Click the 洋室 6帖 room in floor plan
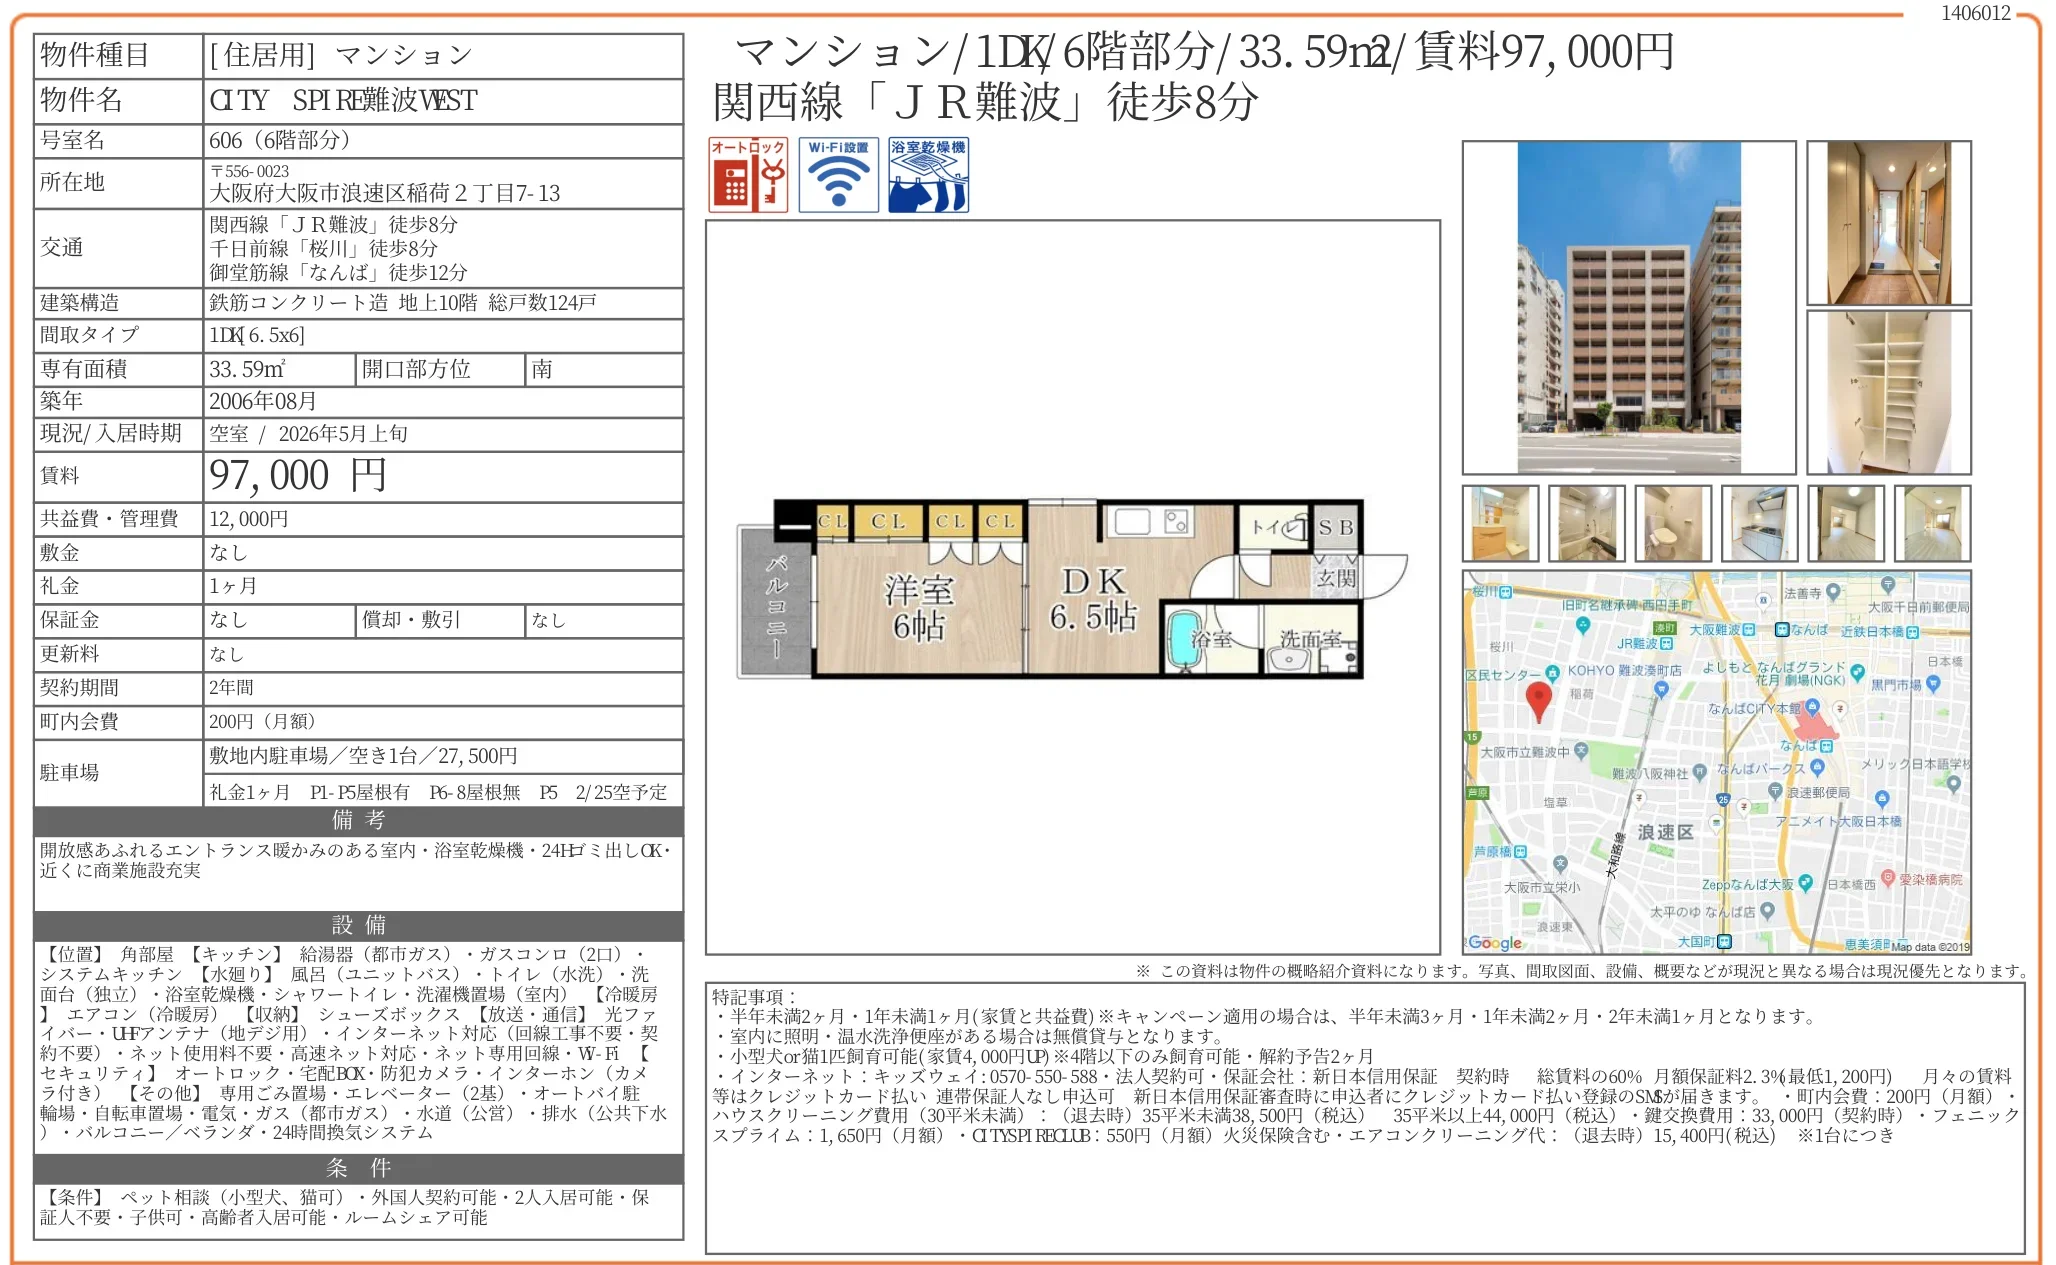Screen dimensions: 2056x1265 [918, 608]
